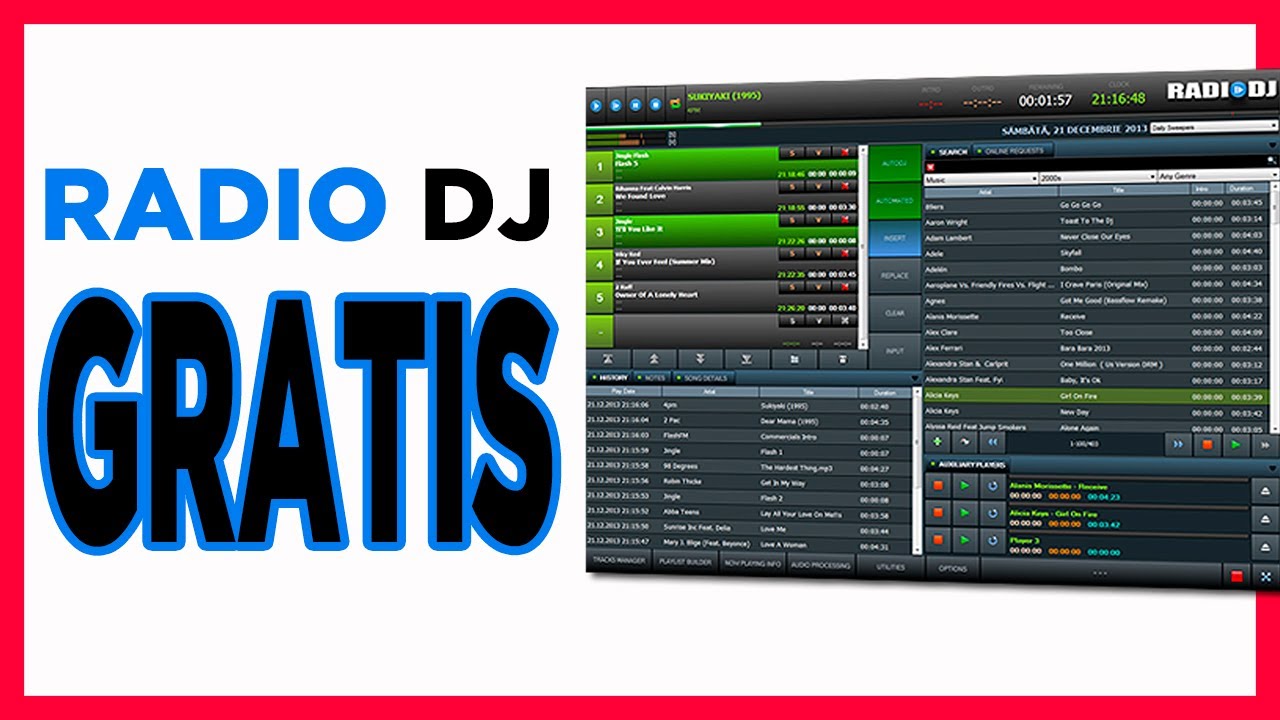Go to next page of search results
Viewport: 1280px width, 720px height.
click(1178, 444)
